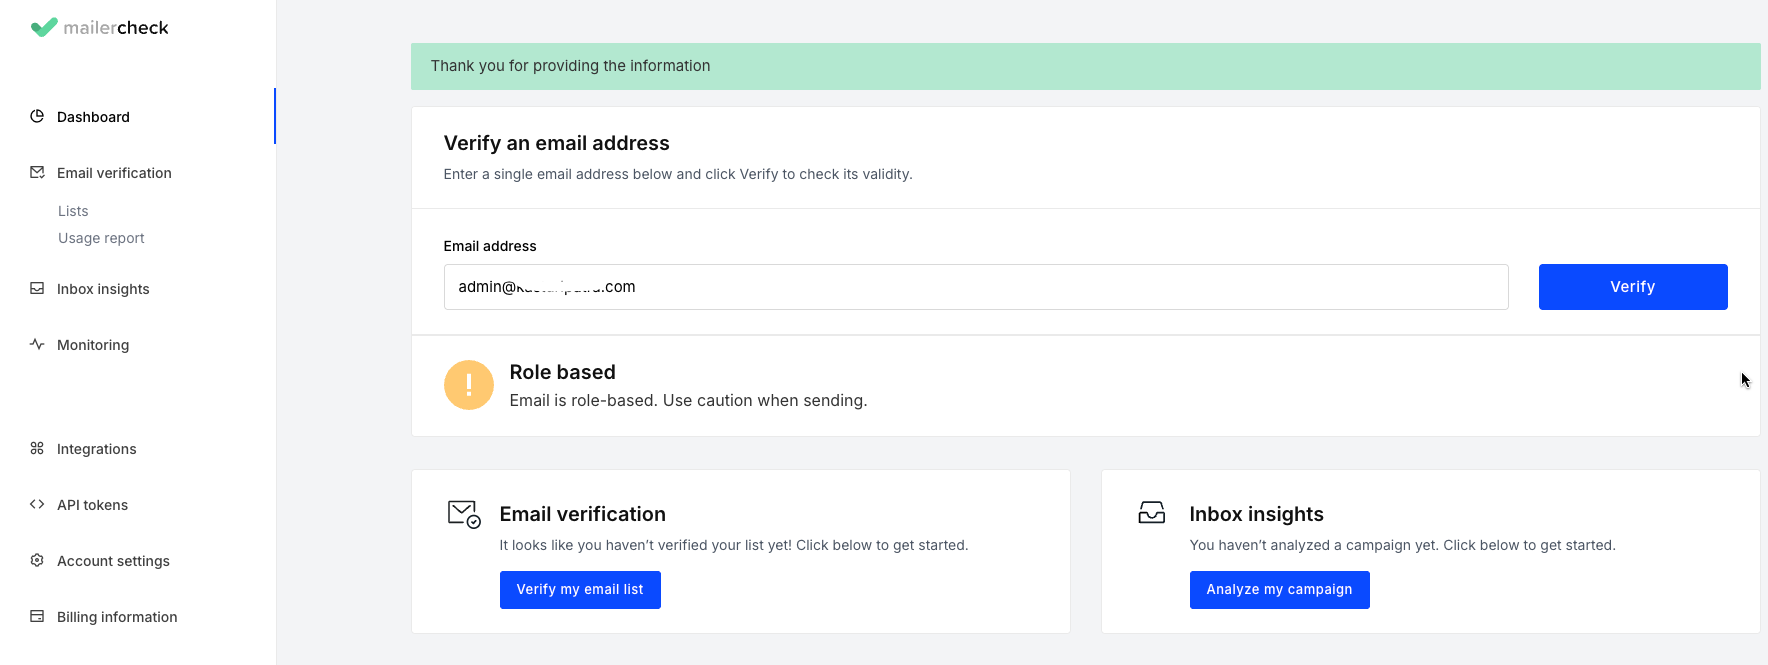Click the Account settings gear icon
The width and height of the screenshot is (1768, 665).
click(37, 560)
